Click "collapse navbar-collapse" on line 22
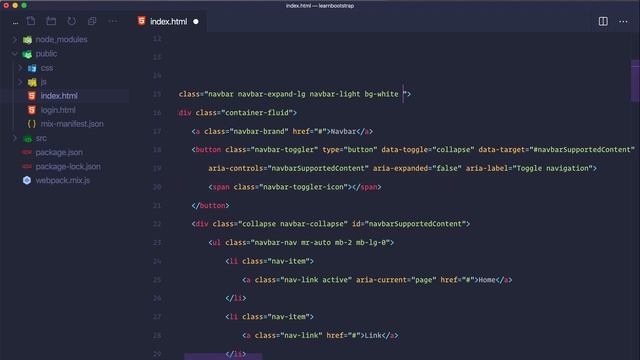The width and height of the screenshot is (640, 360). click(x=293, y=224)
